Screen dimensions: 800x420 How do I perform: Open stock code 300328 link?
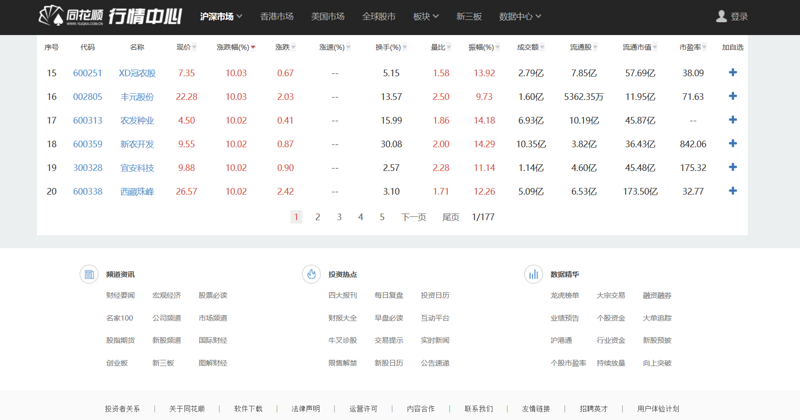point(87,167)
